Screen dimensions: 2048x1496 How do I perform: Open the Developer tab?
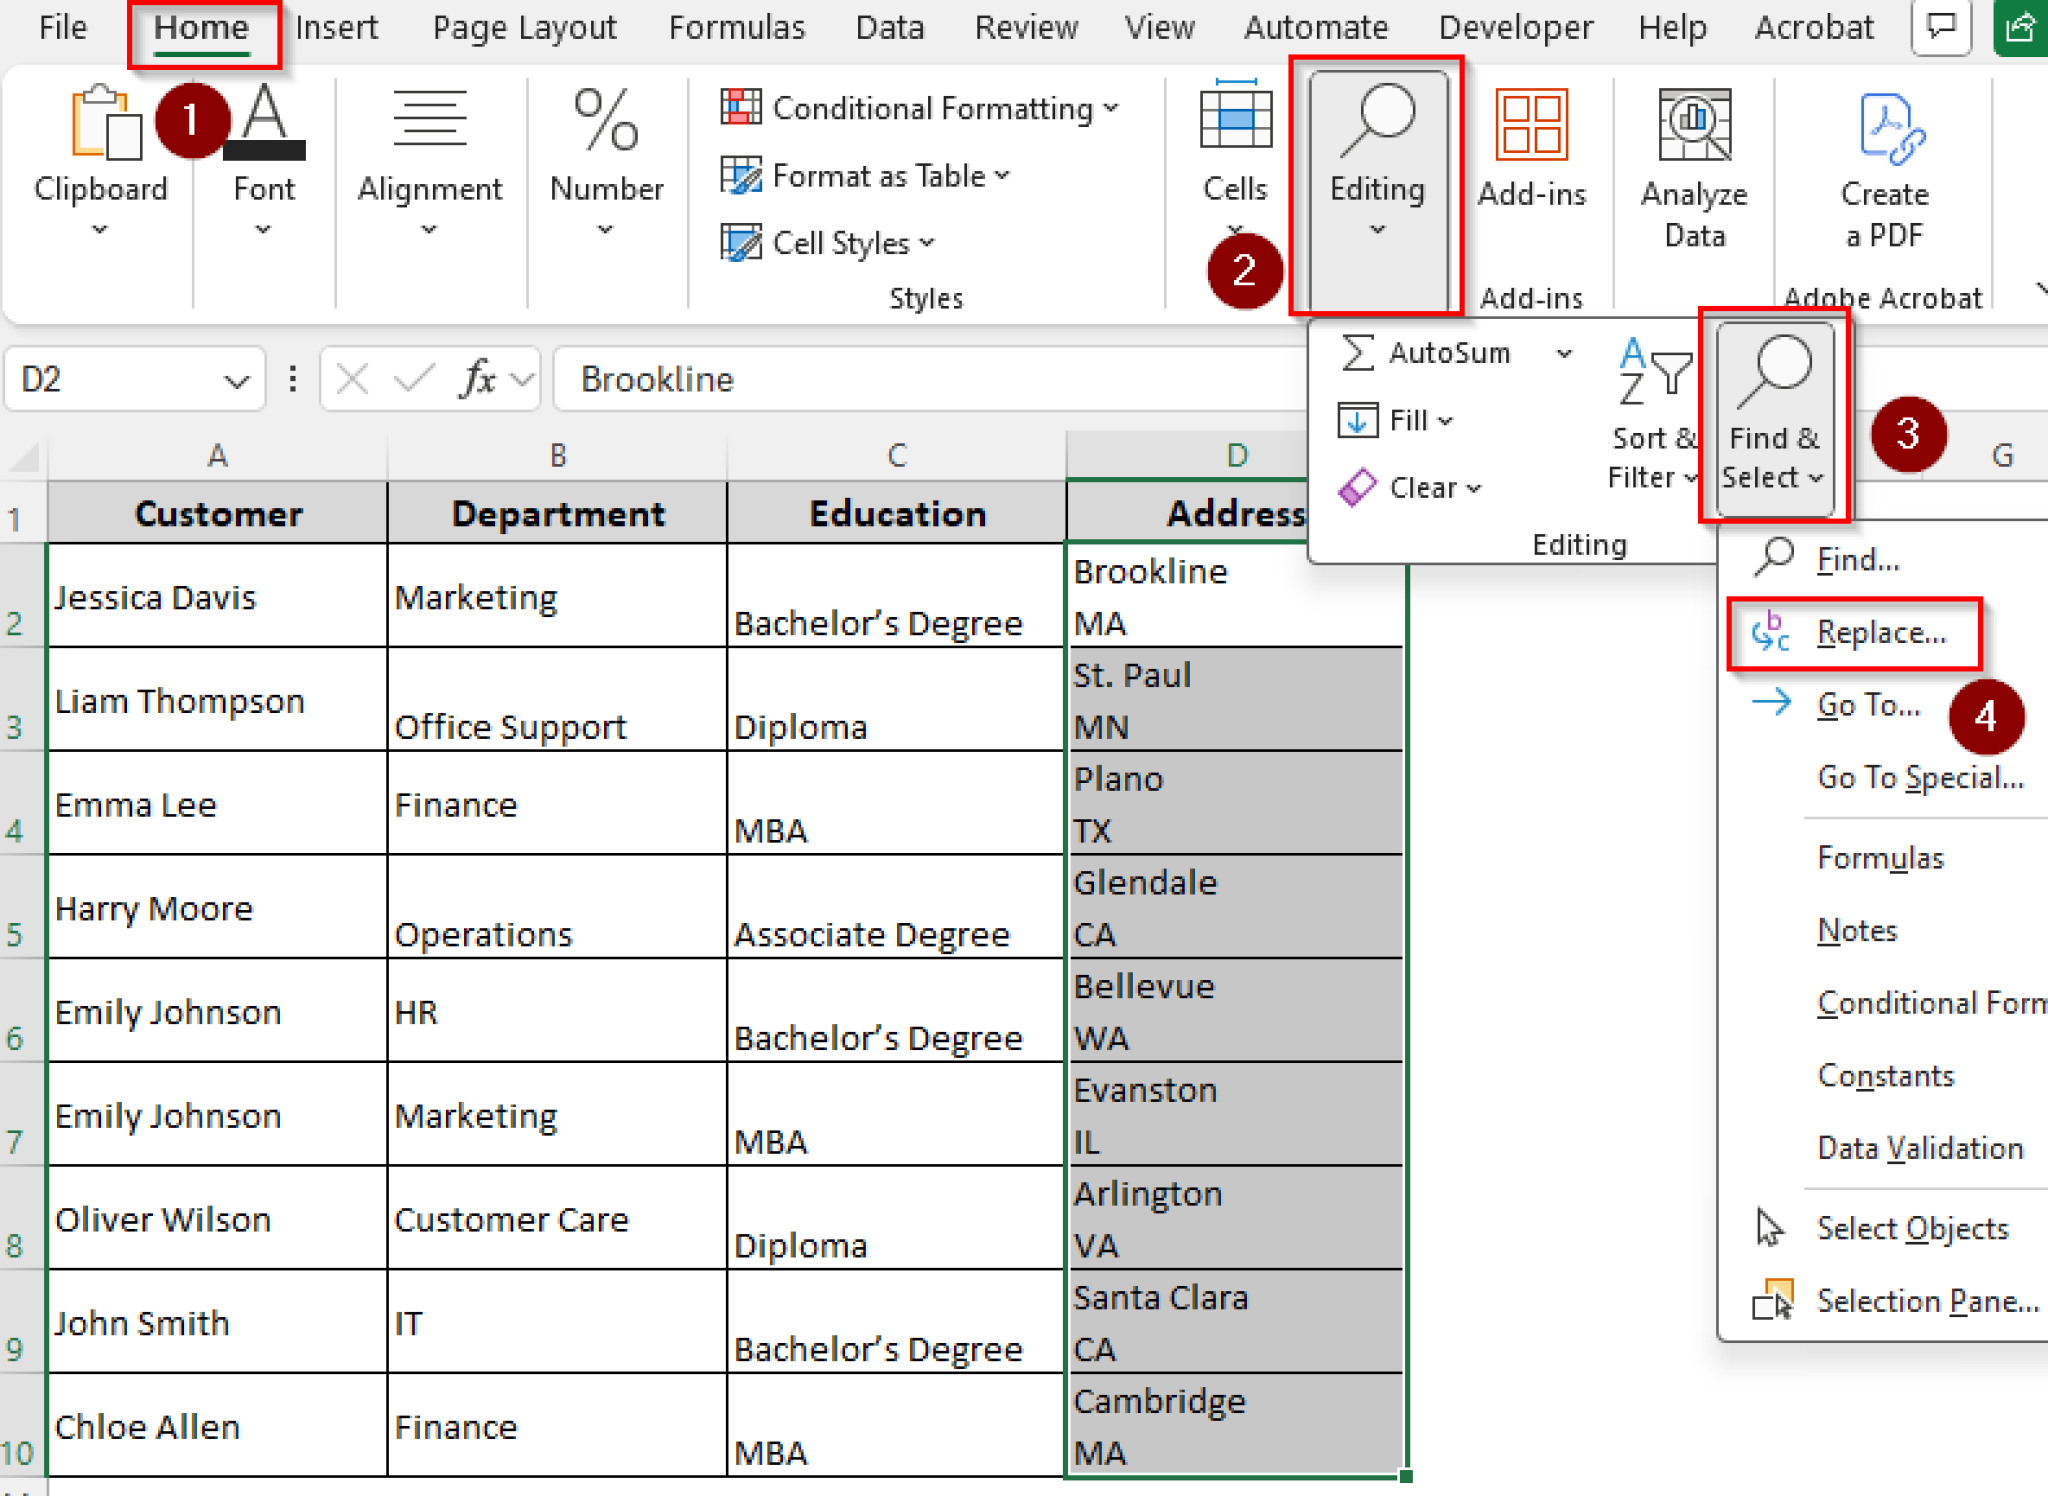[1515, 27]
